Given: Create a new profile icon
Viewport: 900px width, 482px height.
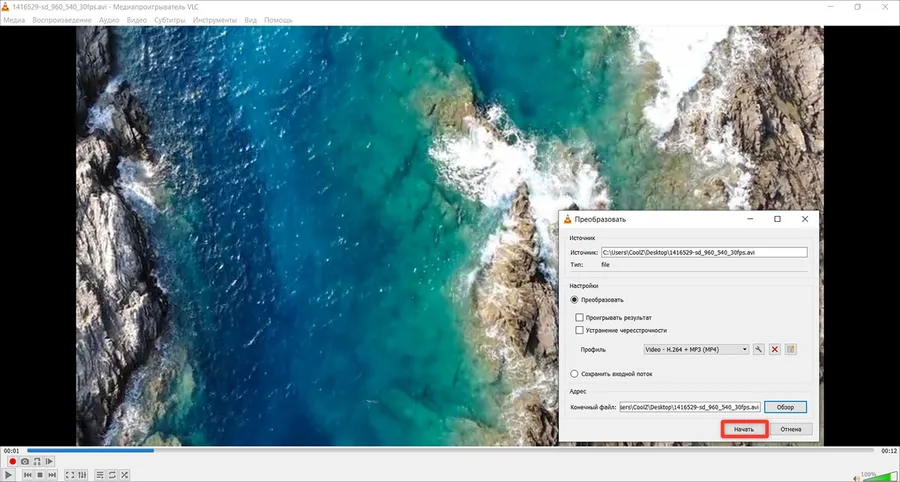Looking at the screenshot, I should (791, 349).
